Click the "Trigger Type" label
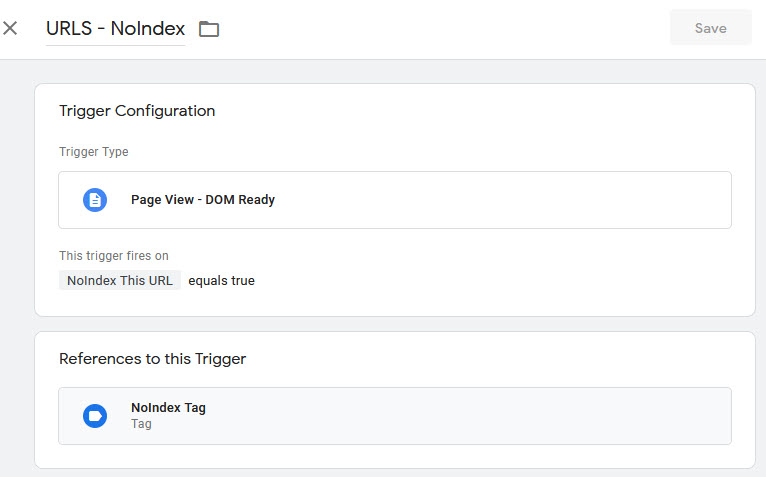The width and height of the screenshot is (766, 477). pyautogui.click(x=94, y=152)
